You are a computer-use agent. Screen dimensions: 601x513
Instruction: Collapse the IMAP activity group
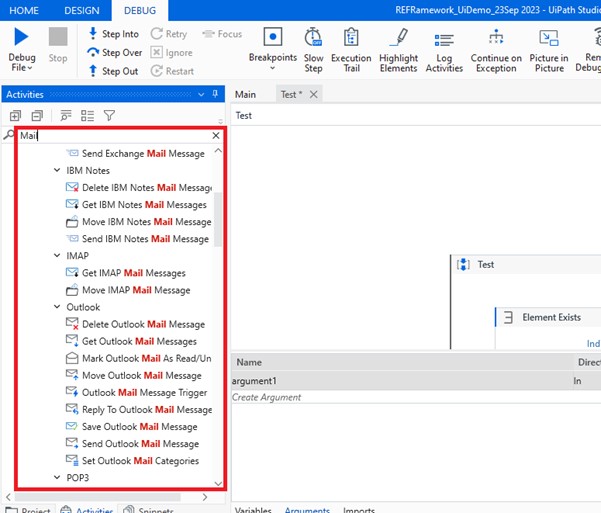click(57, 256)
